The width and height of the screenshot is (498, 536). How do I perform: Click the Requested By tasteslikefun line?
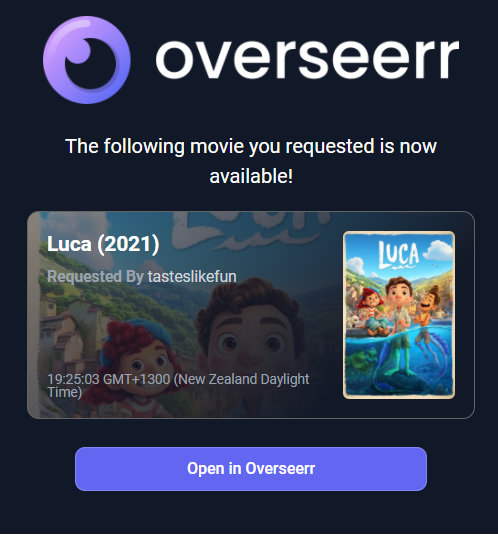pyautogui.click(x=142, y=277)
